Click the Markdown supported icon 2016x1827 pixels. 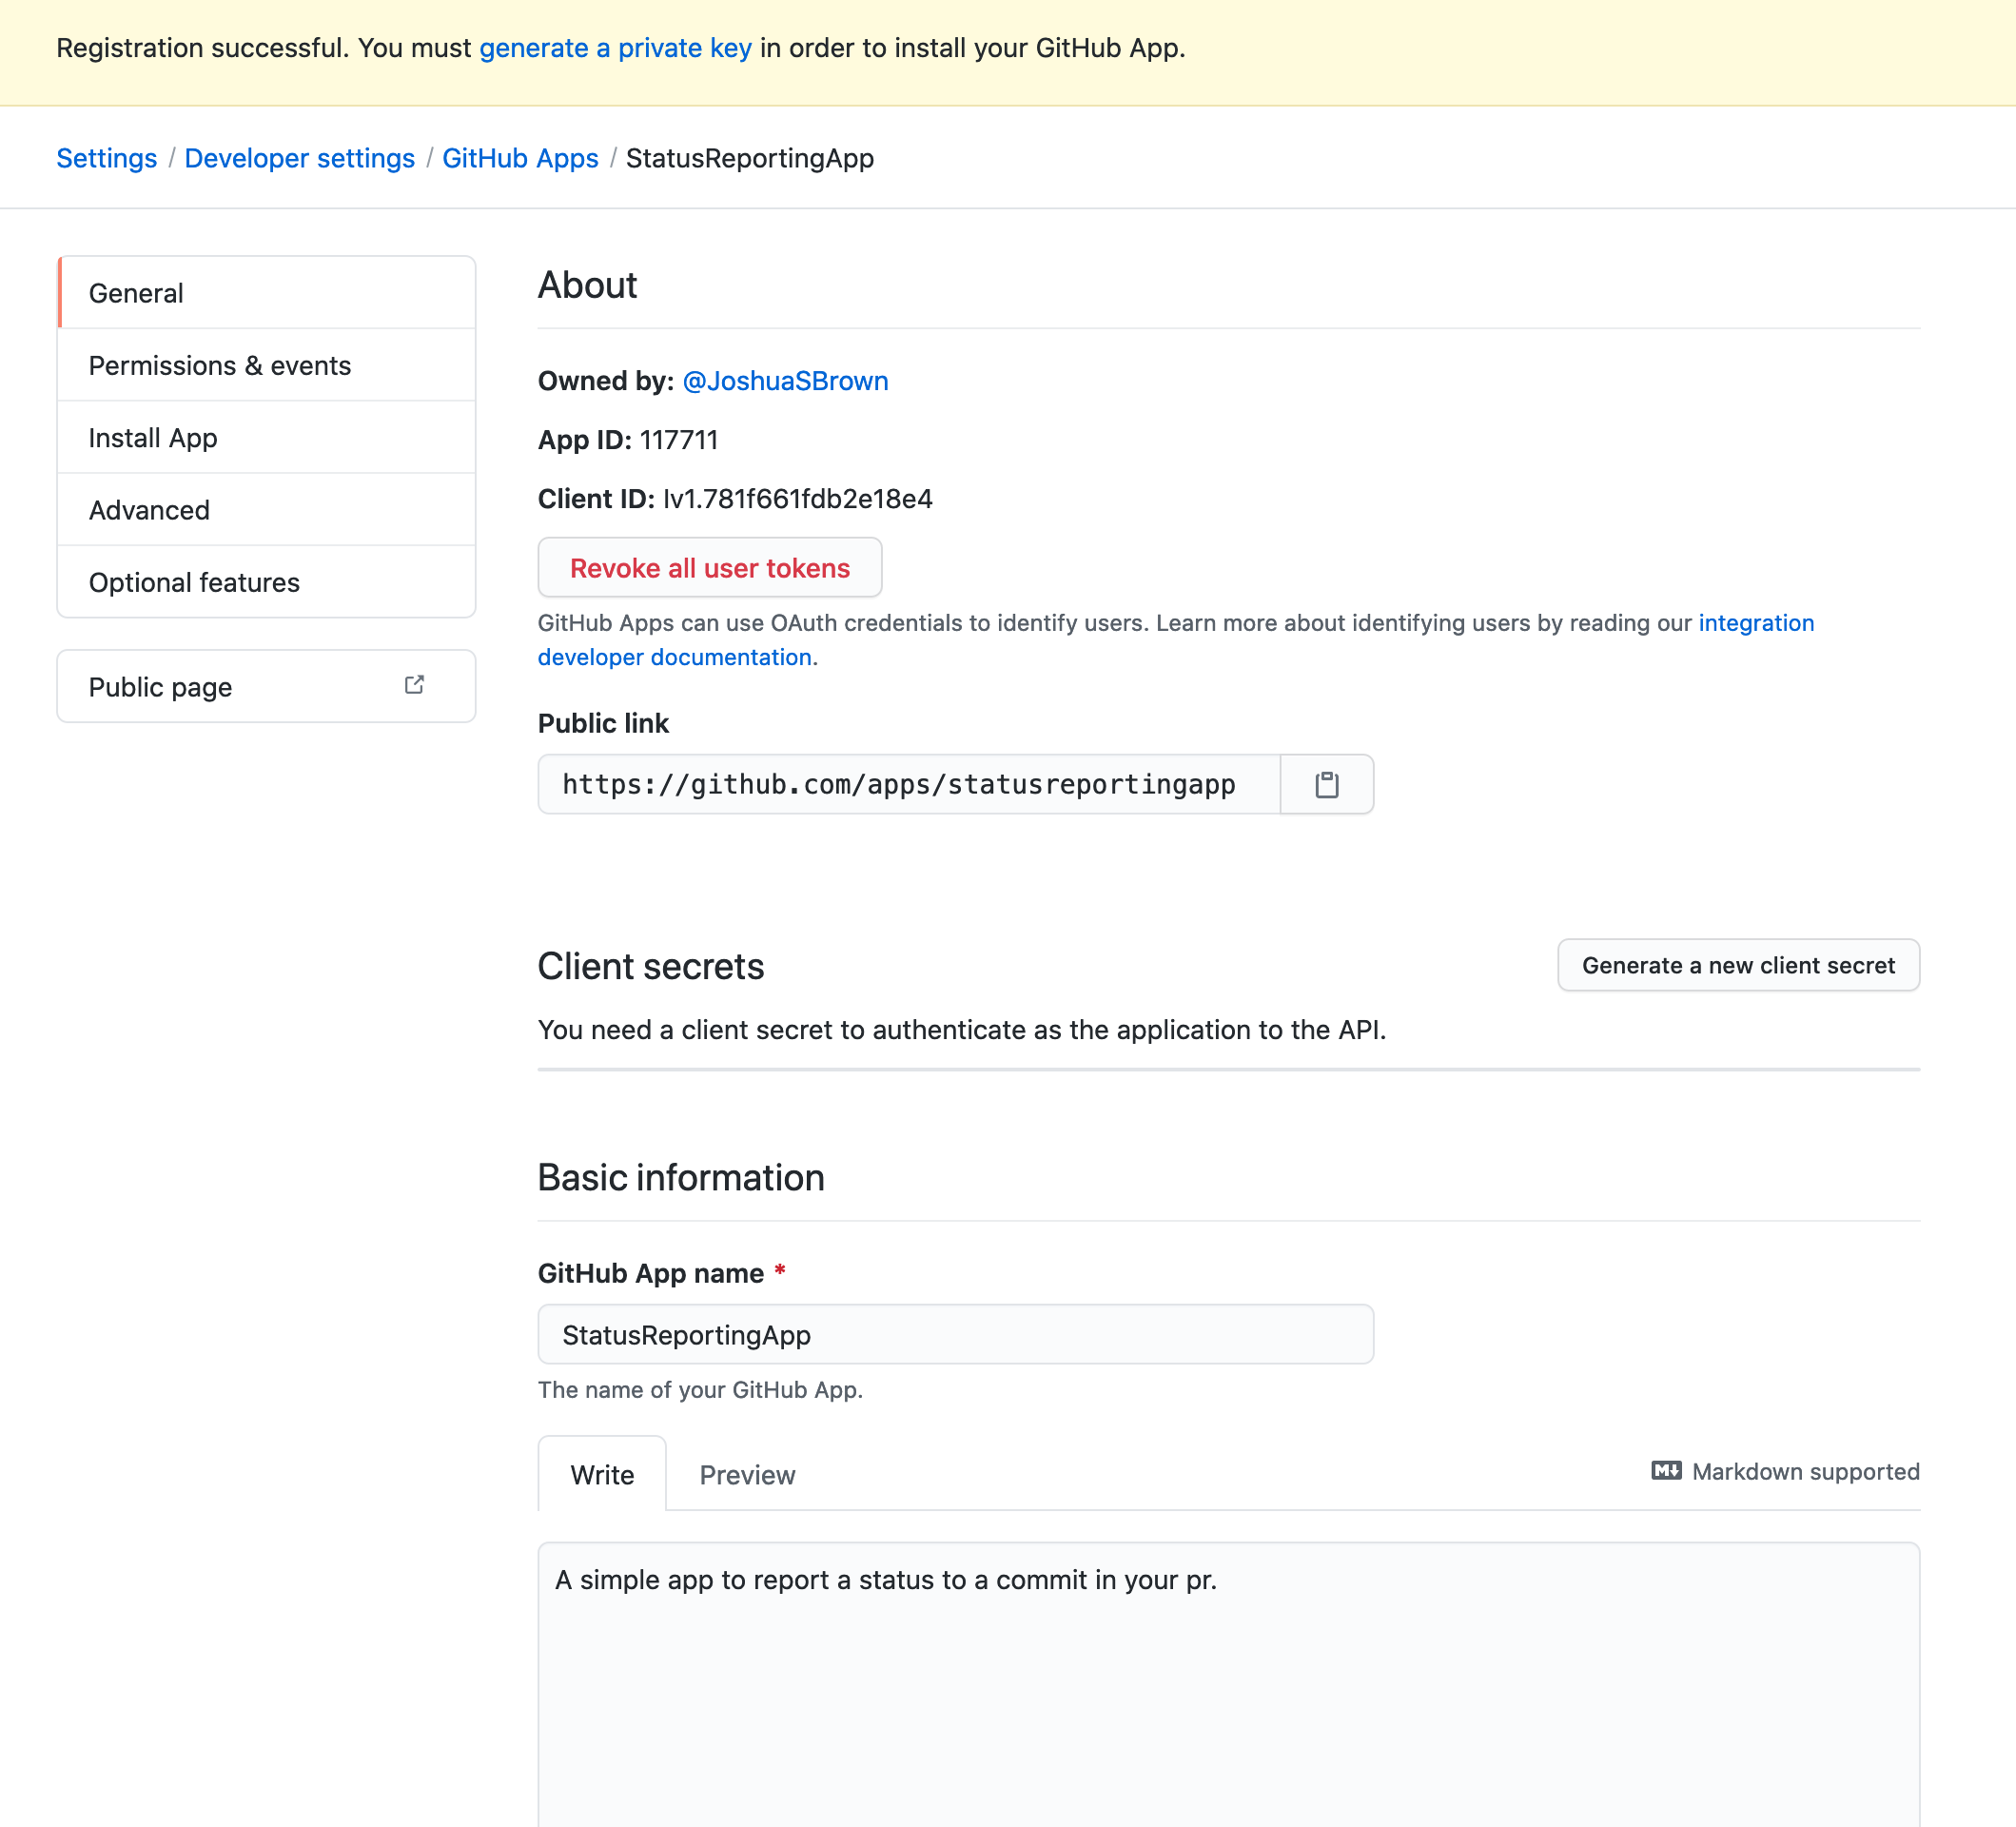1666,1471
